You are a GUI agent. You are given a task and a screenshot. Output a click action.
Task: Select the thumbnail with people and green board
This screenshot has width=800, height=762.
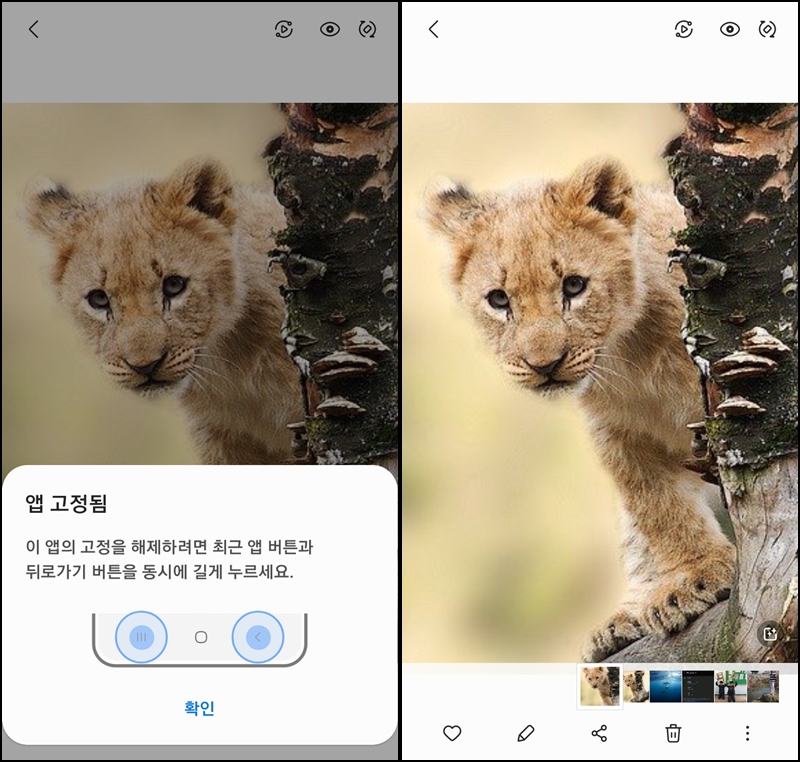[x=731, y=687]
